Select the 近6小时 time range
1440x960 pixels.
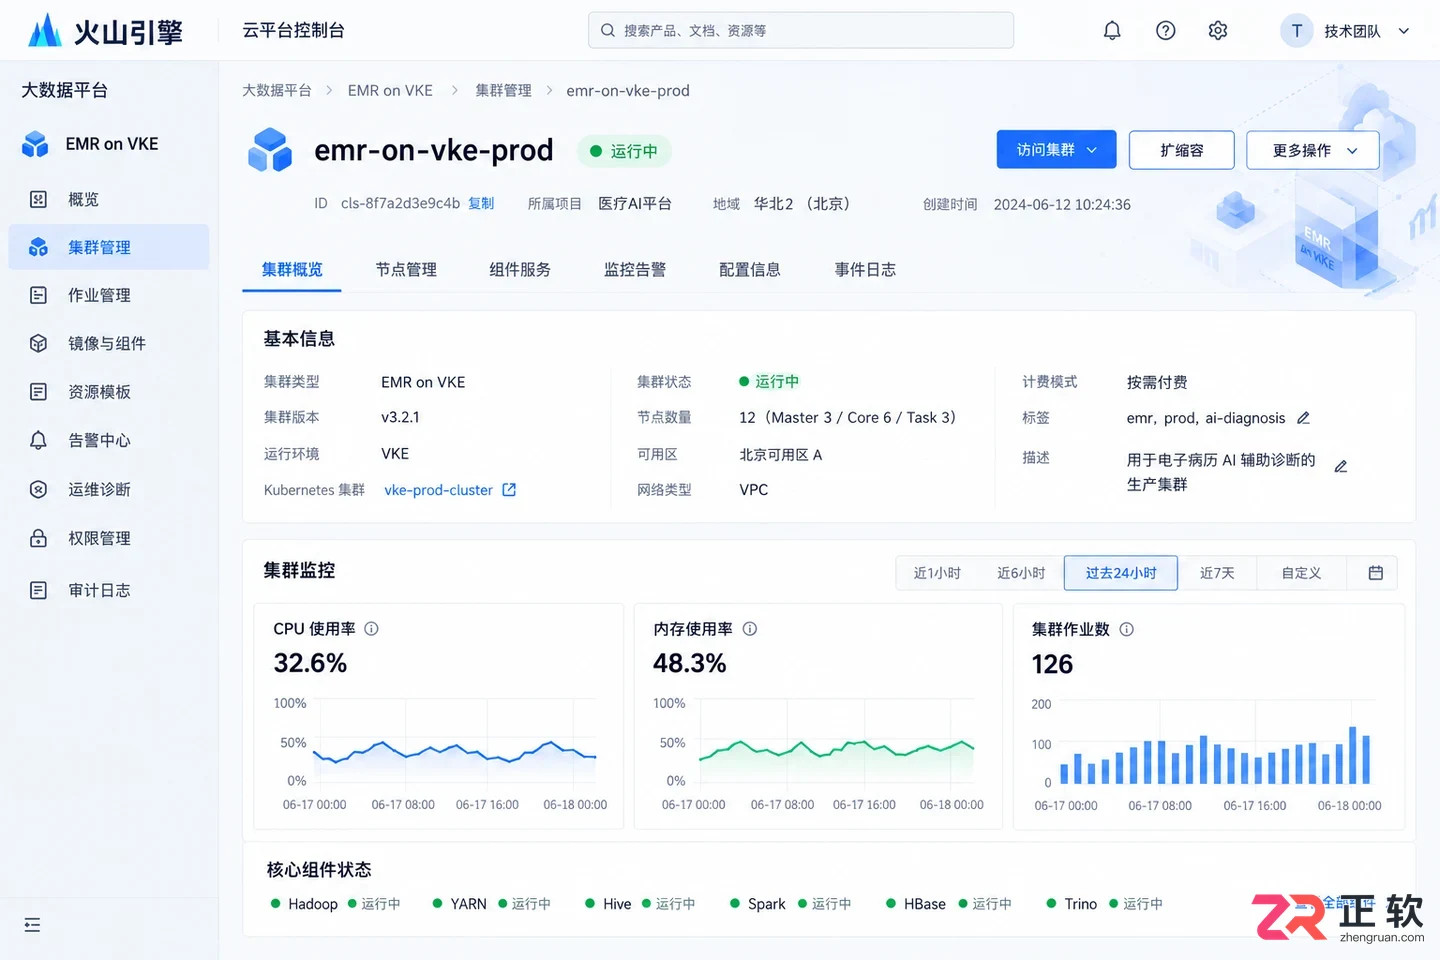[x=1021, y=573]
